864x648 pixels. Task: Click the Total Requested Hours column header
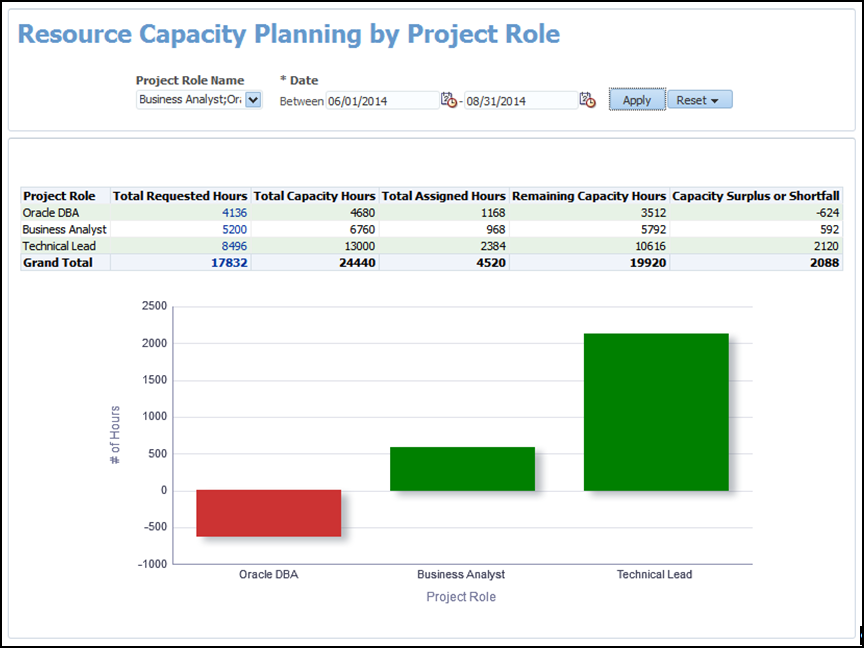click(180, 196)
